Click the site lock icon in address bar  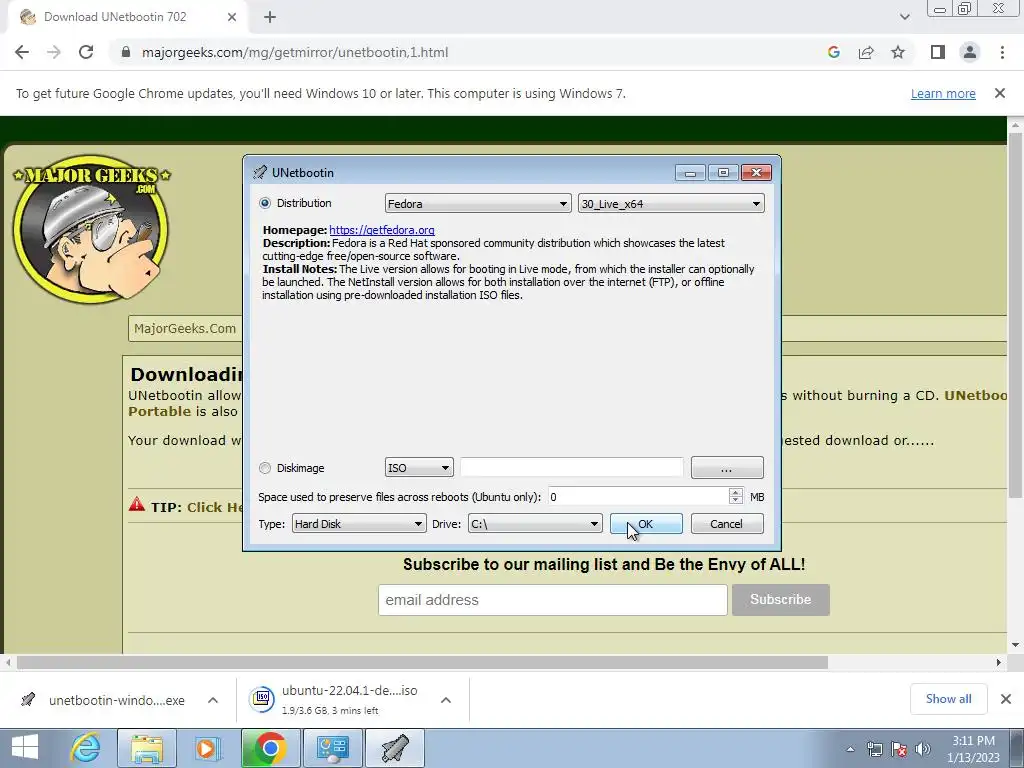point(126,52)
